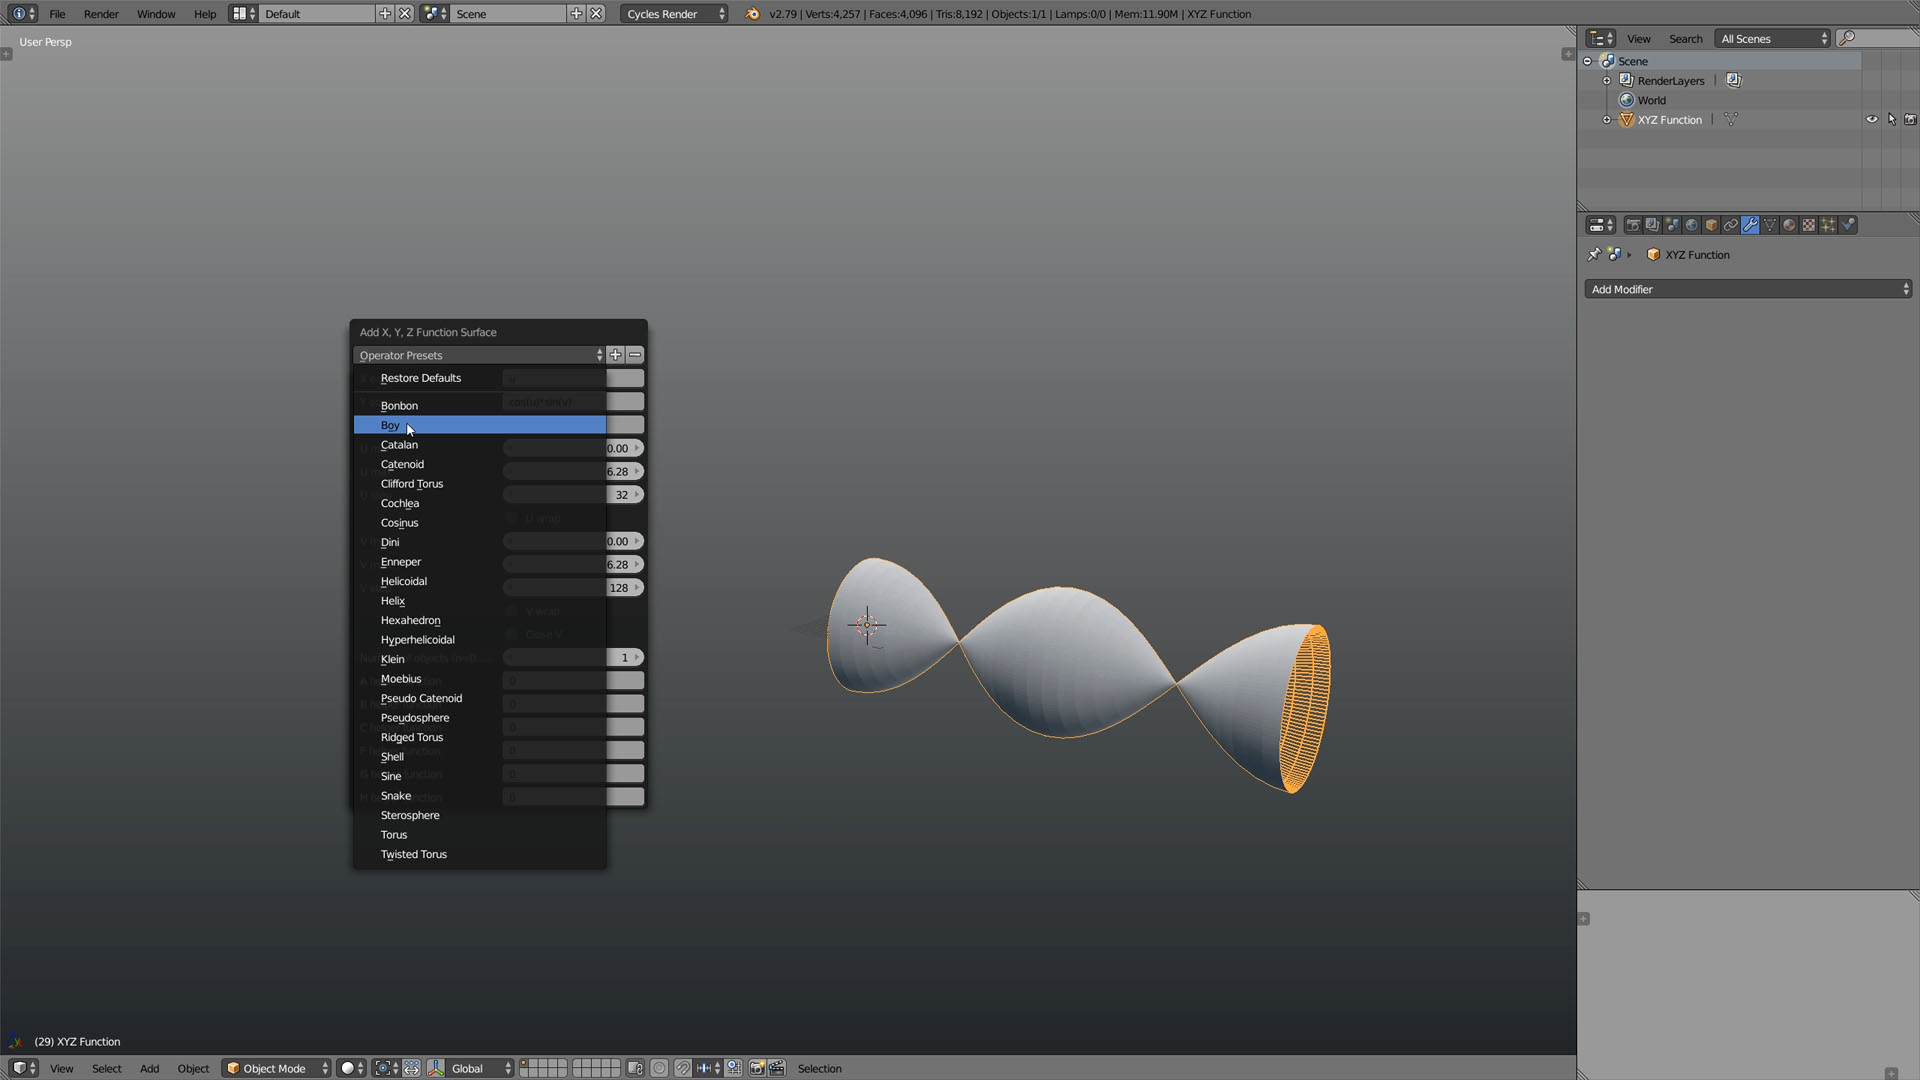Click the U step value field showing 32
The width and height of the screenshot is (1920, 1080).
point(573,495)
